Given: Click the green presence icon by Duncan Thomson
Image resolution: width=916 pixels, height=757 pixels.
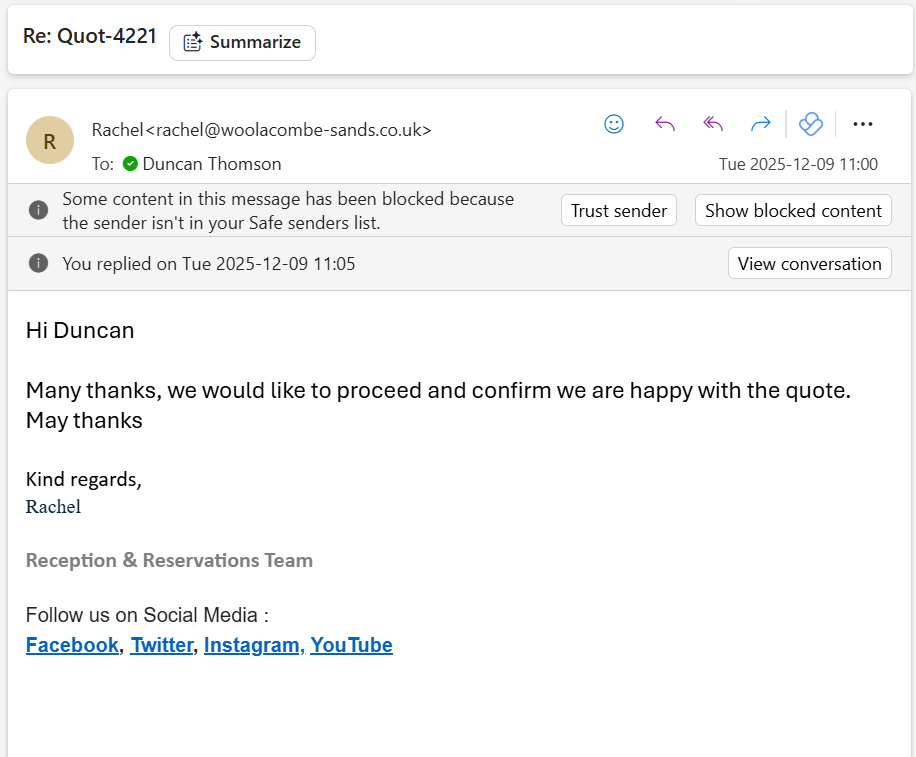Looking at the screenshot, I should [x=130, y=163].
